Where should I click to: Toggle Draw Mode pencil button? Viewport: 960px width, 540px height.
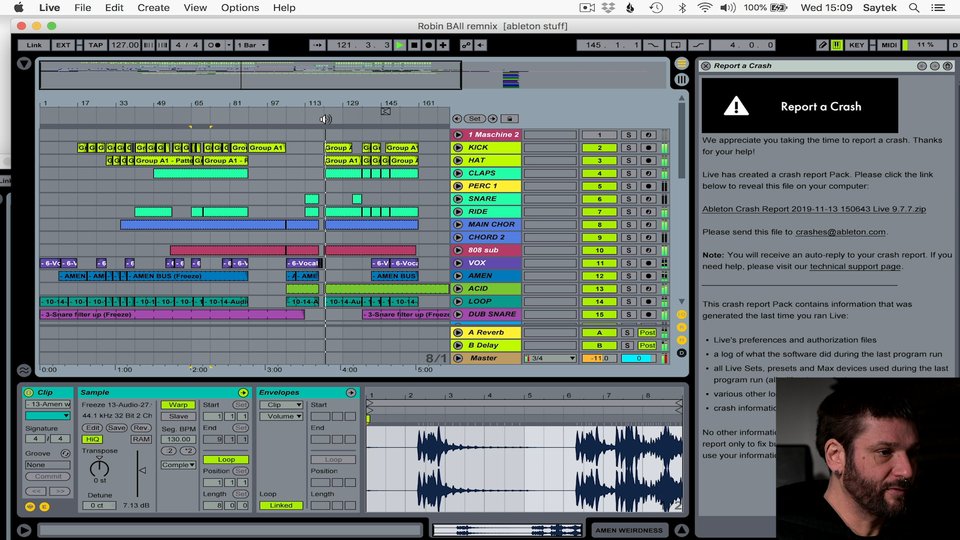823,45
